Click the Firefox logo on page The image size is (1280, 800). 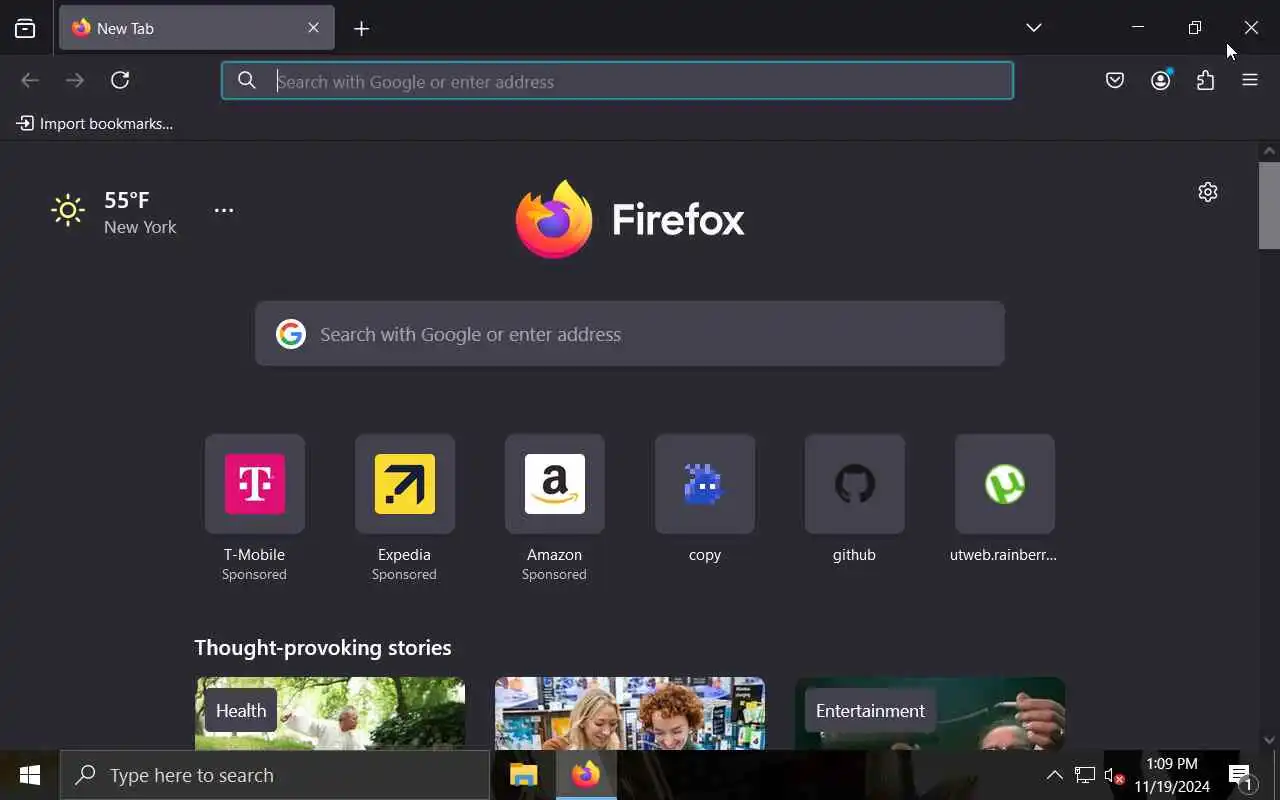coord(630,219)
